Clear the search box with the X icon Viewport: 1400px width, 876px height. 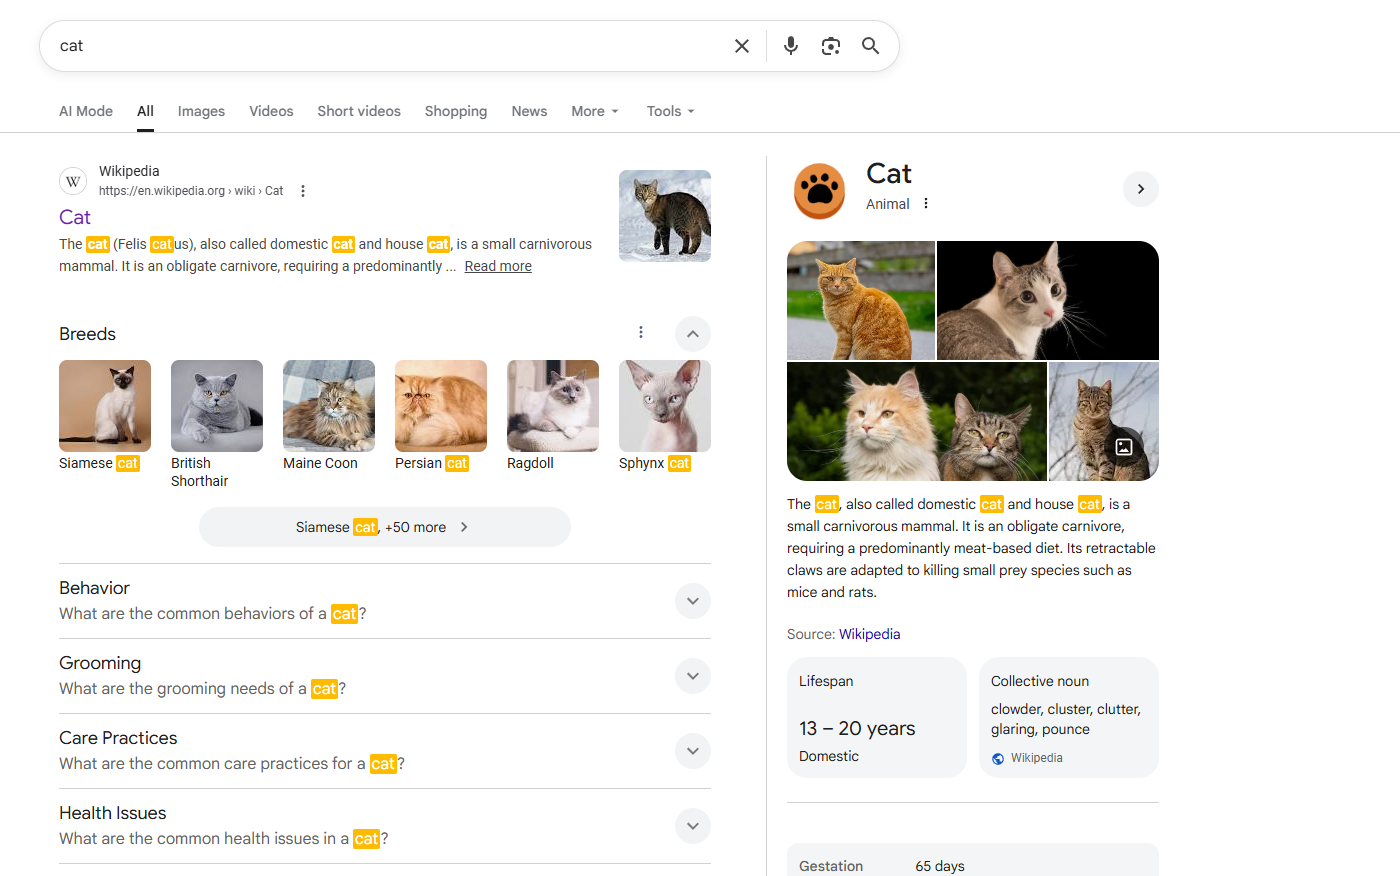tap(741, 45)
